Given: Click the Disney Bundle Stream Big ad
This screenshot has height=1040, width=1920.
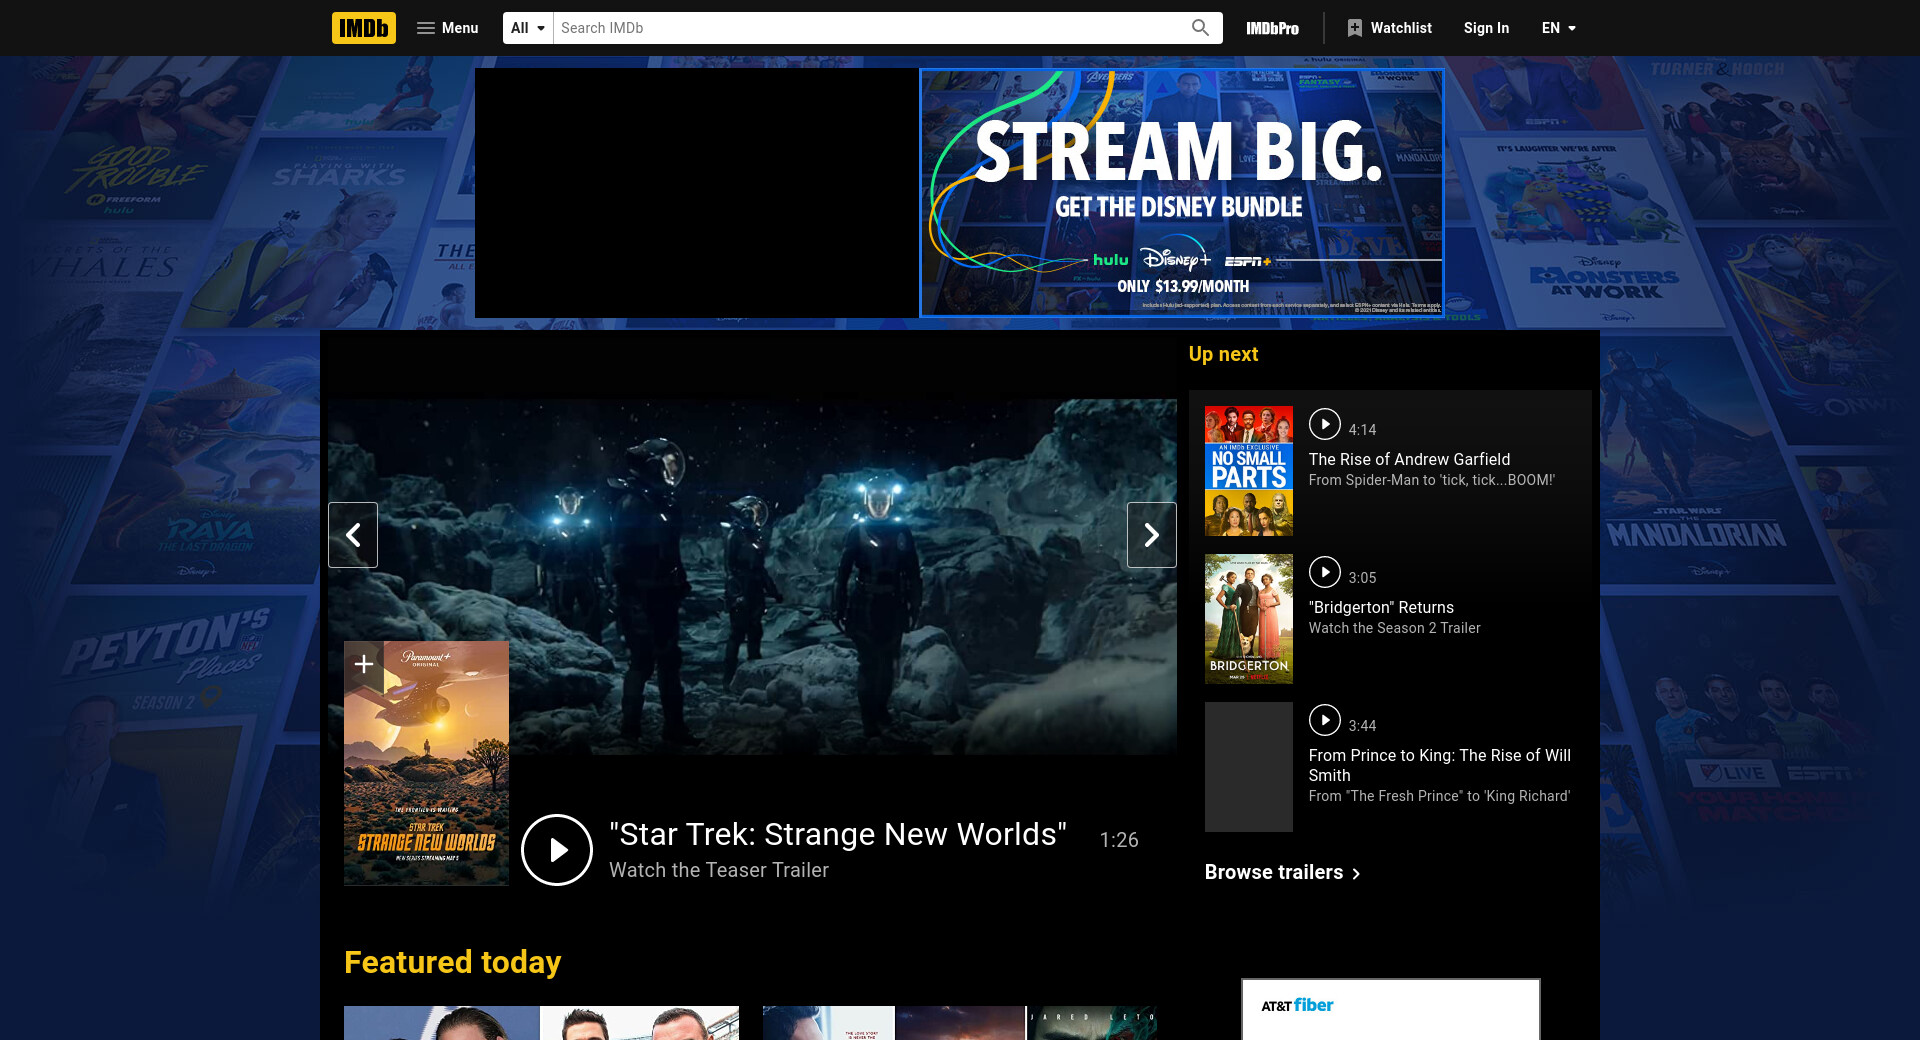Looking at the screenshot, I should (x=1181, y=193).
